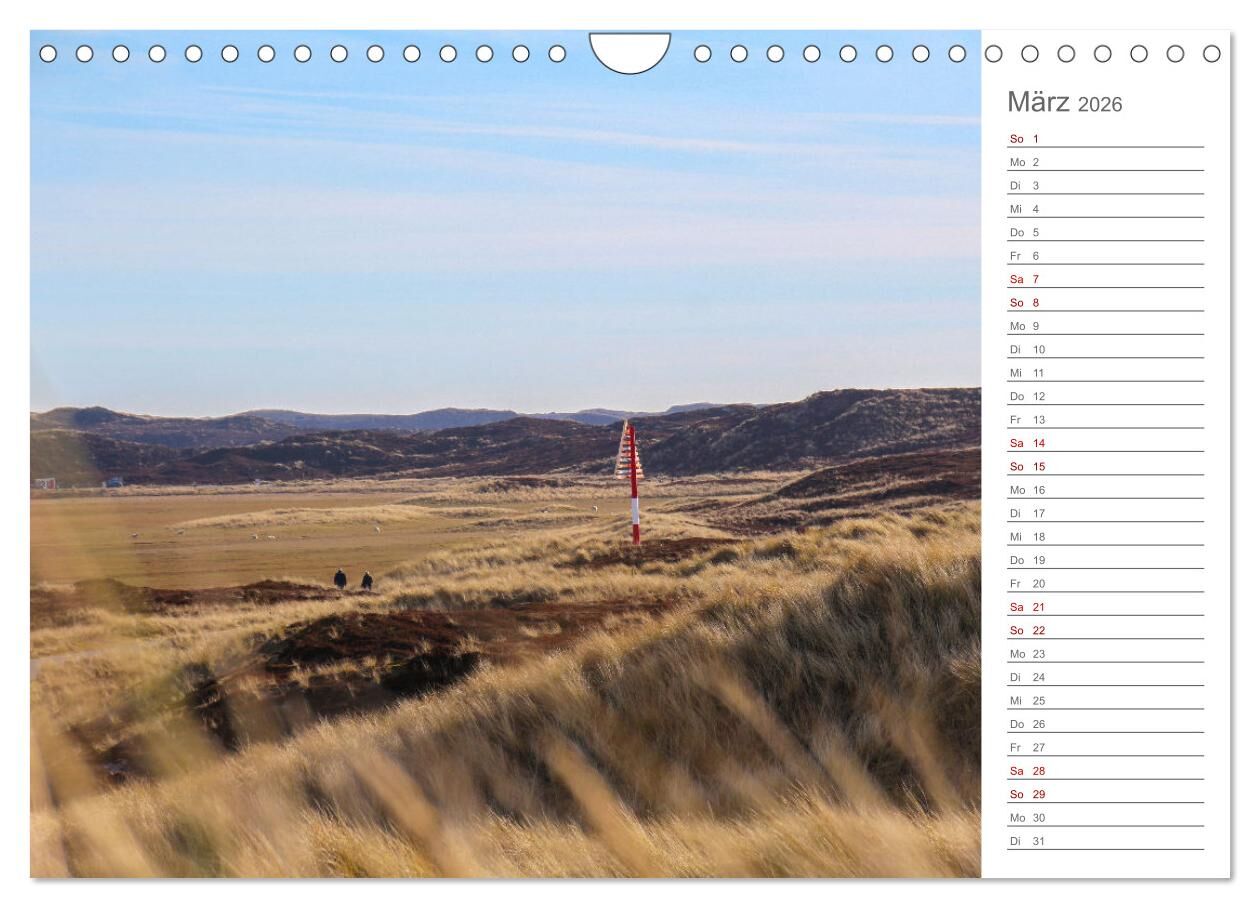
Task: Click the Mo 2 date line
Action: 1105,162
